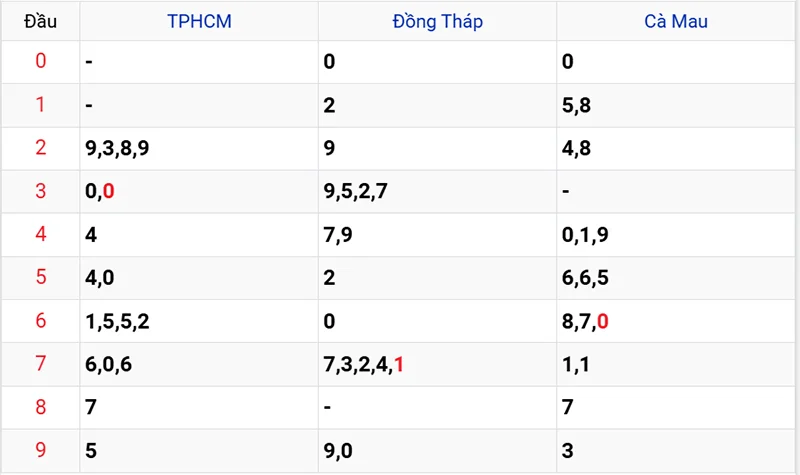
Task: Click Cà Mau cell showing 5,8
Action: (x=576, y=105)
